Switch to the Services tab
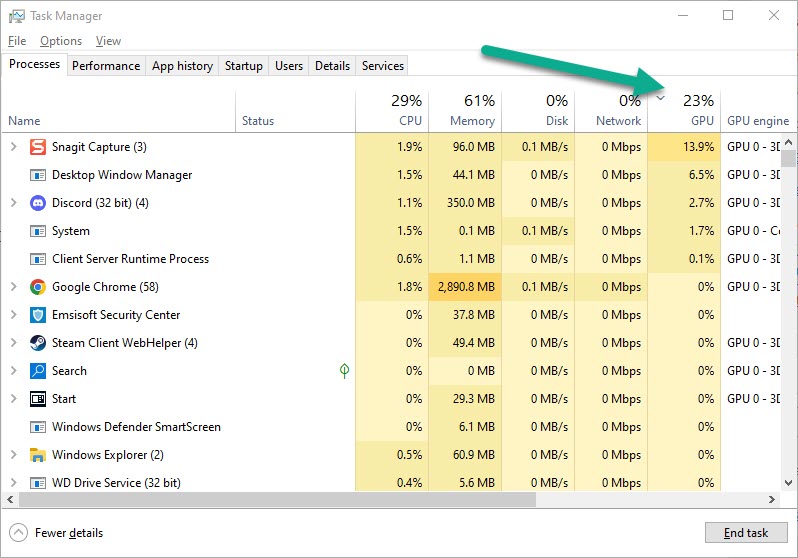Screen dimensions: 798x558 click(383, 66)
